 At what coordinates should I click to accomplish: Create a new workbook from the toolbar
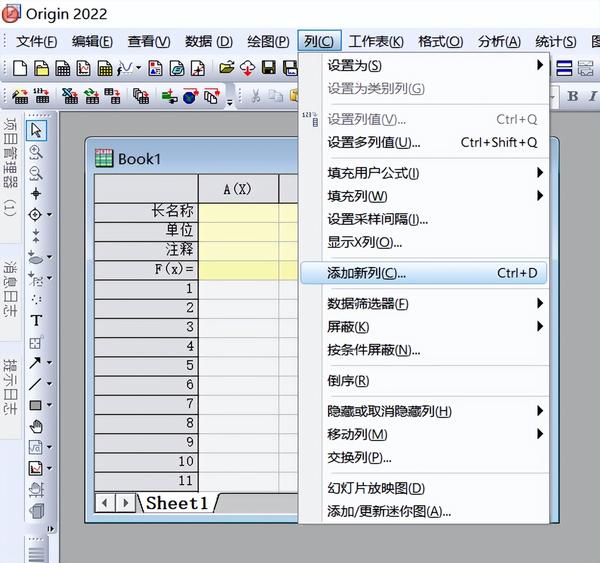[63, 69]
